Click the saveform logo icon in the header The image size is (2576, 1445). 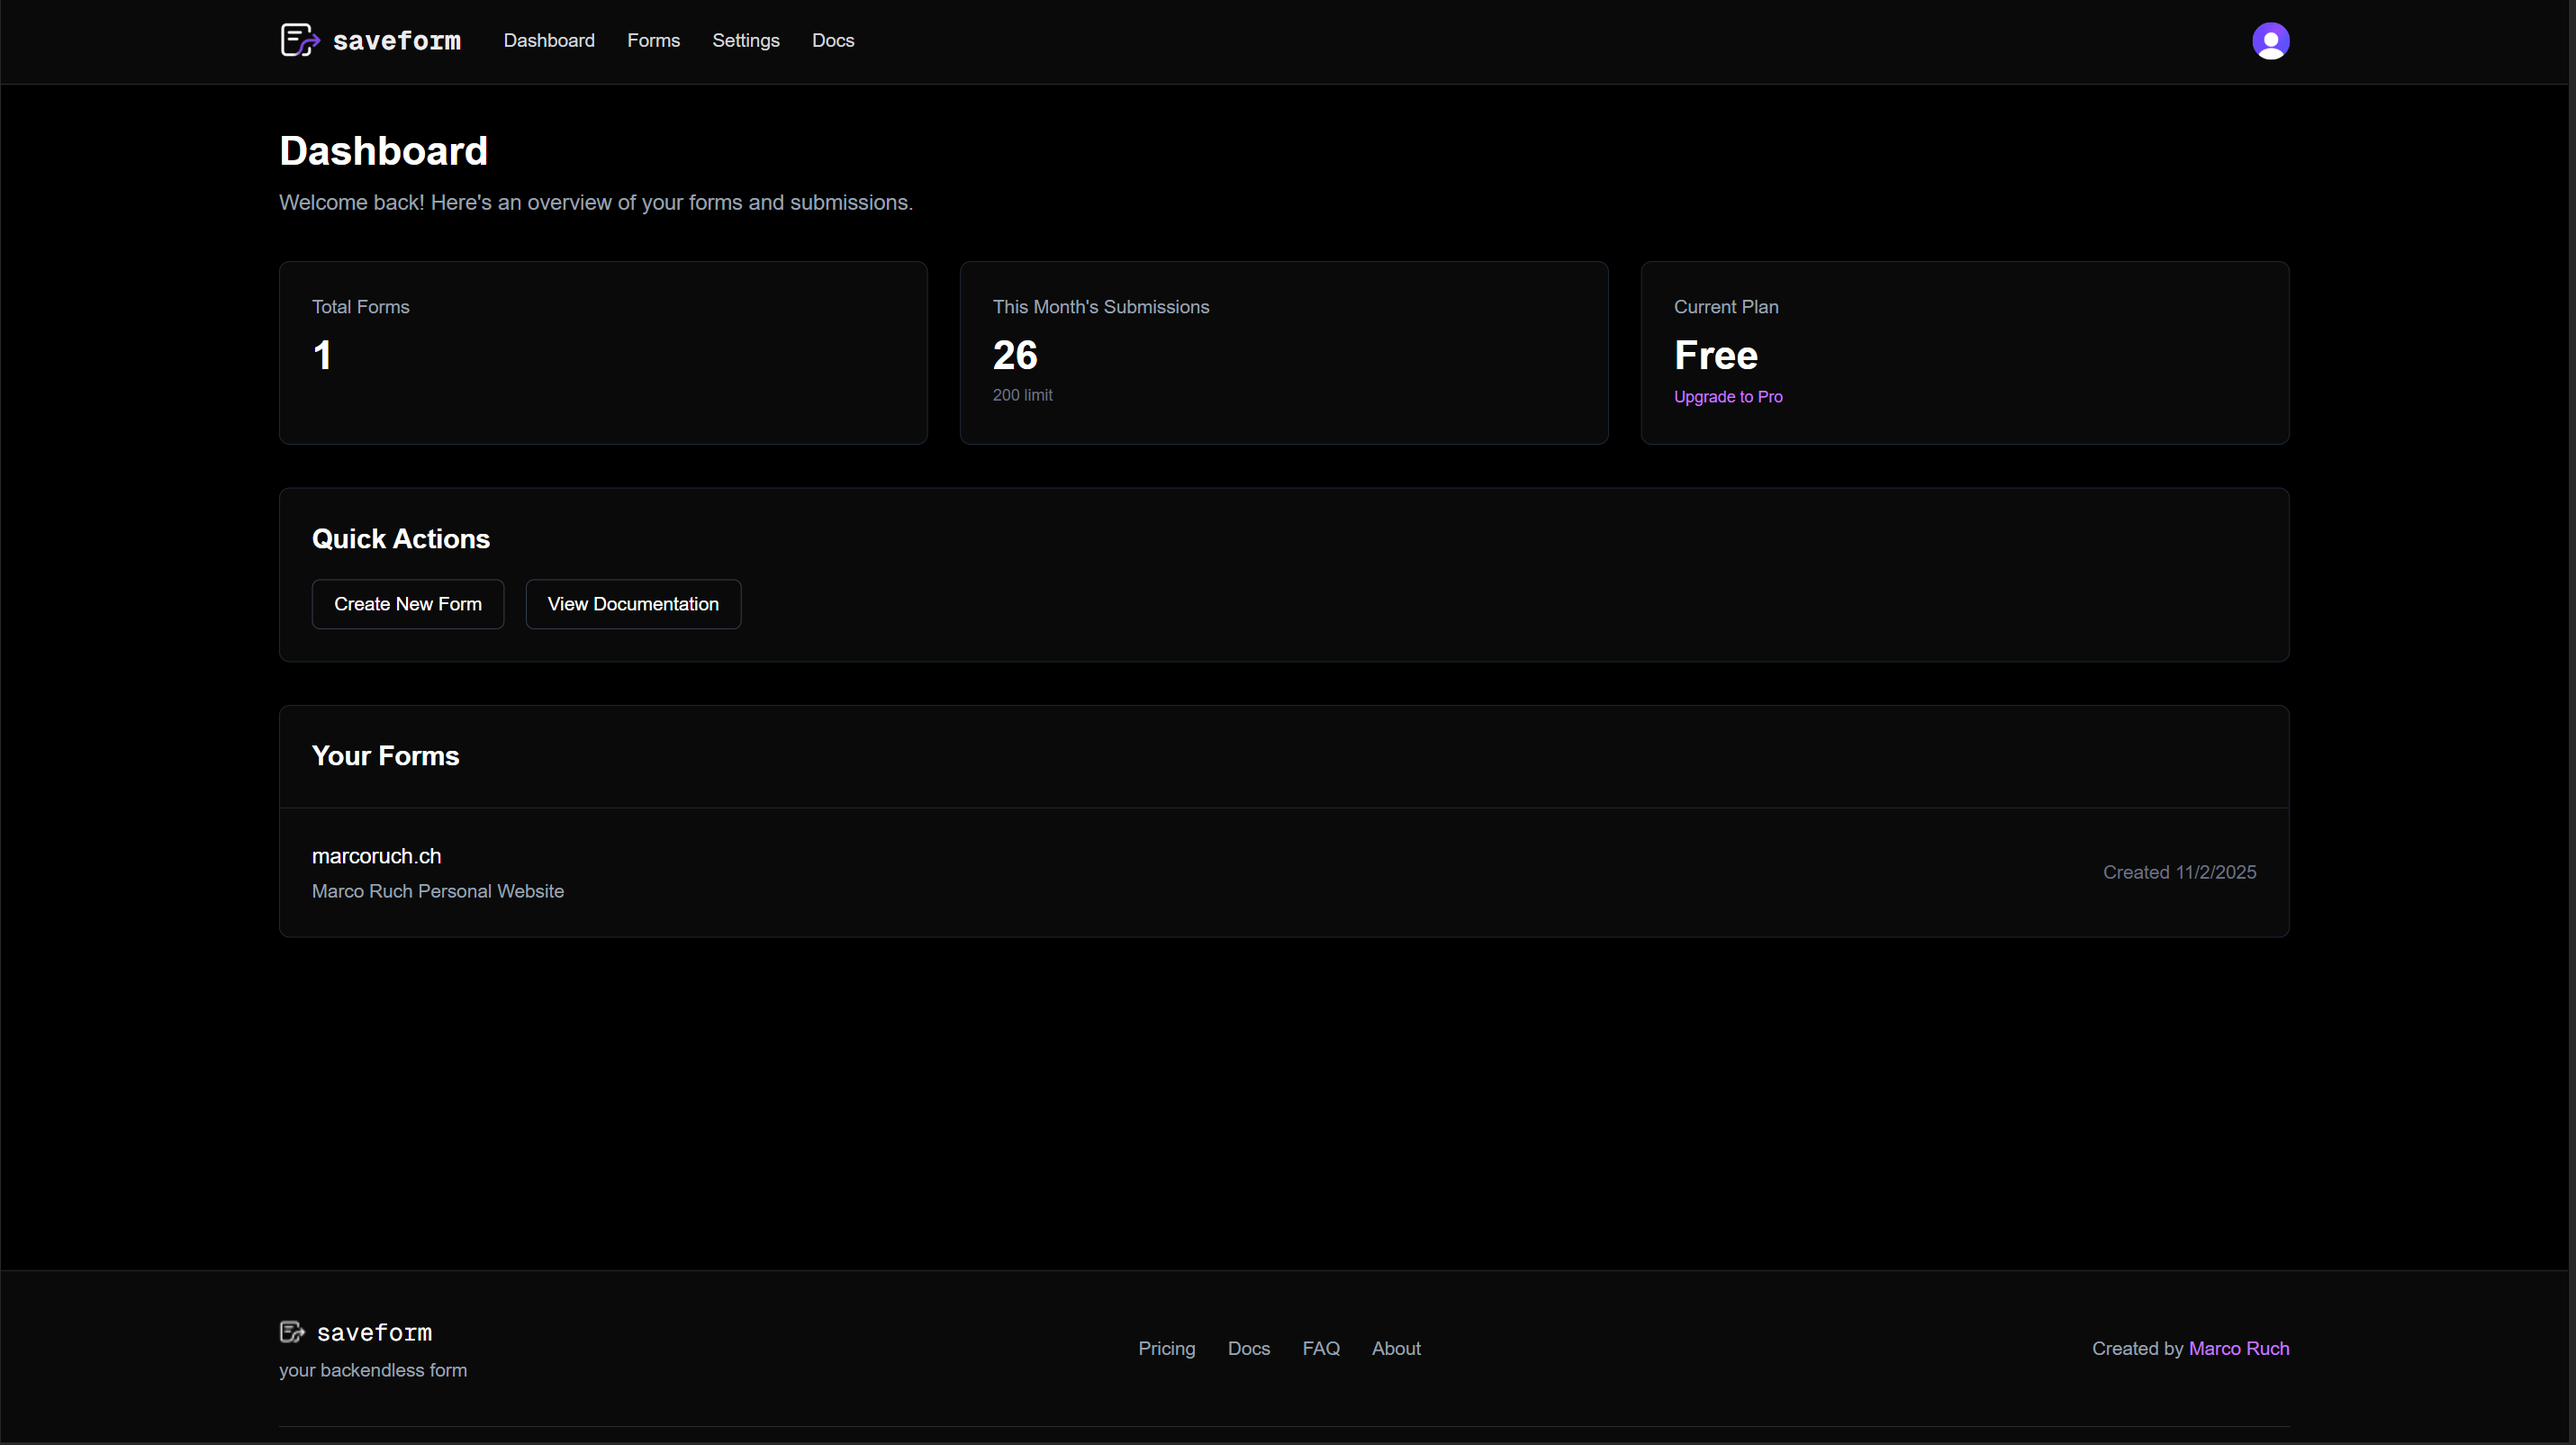pyautogui.click(x=299, y=40)
